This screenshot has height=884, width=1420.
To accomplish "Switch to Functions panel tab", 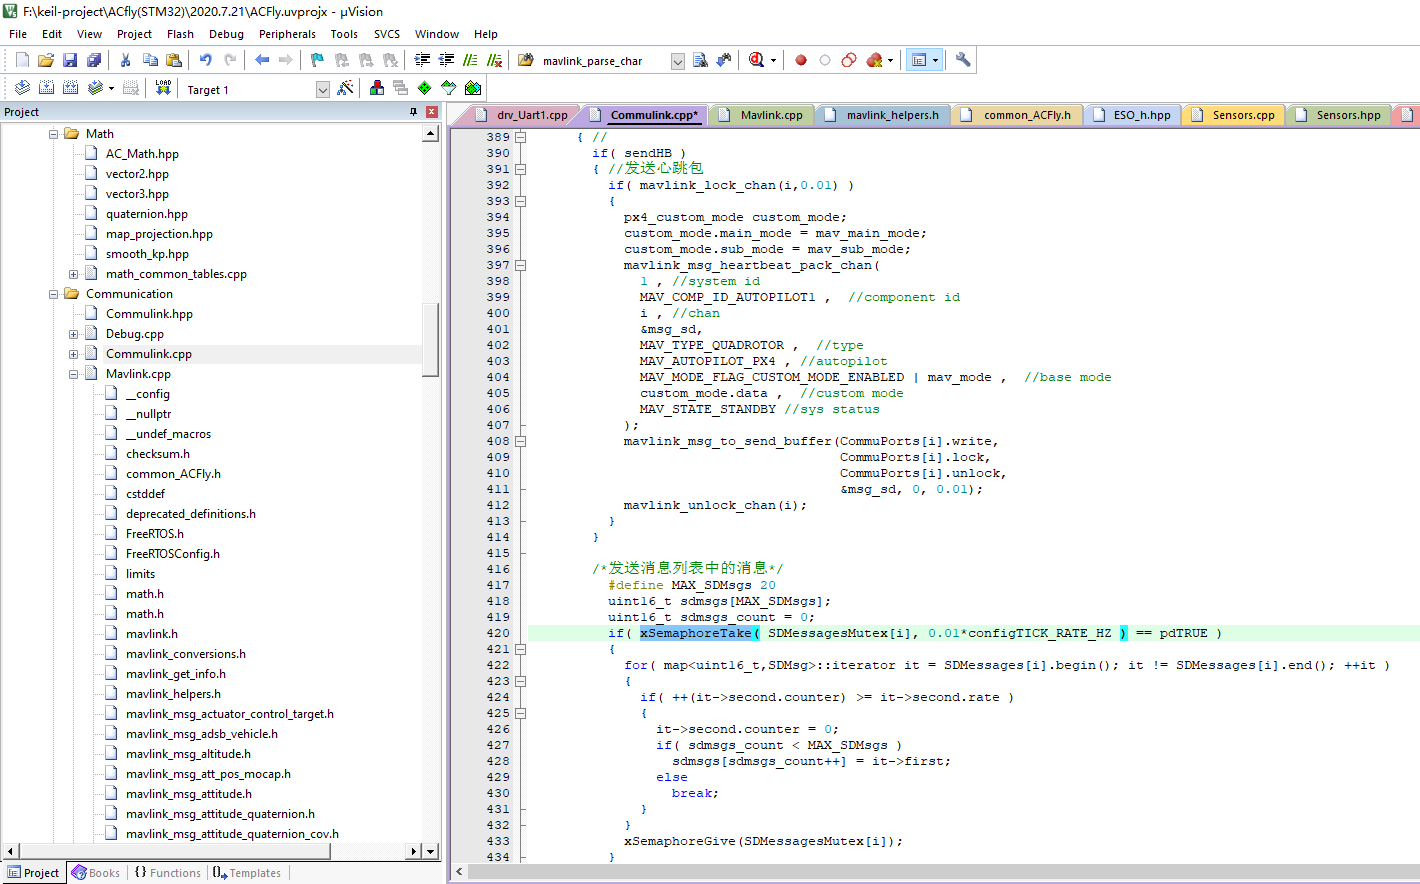I will point(167,873).
